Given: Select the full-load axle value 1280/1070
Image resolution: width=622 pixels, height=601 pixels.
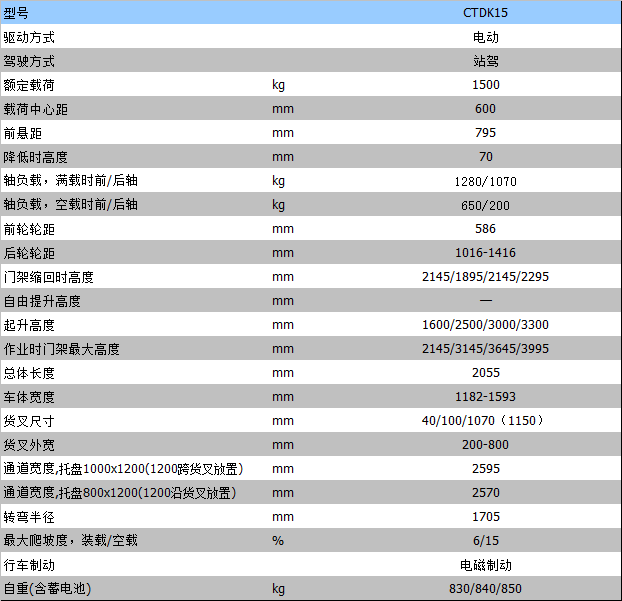Looking at the screenshot, I should pos(485,181).
